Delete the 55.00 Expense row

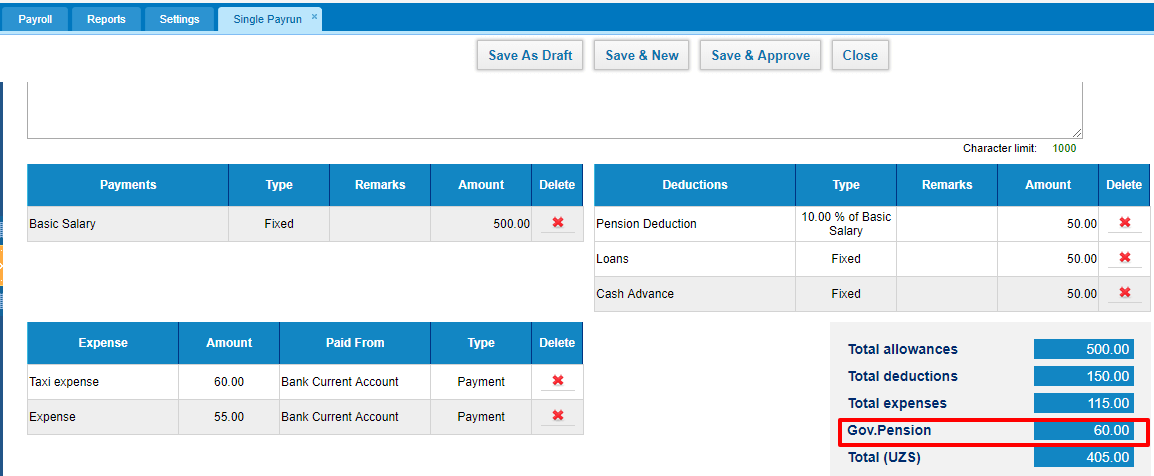pos(557,416)
